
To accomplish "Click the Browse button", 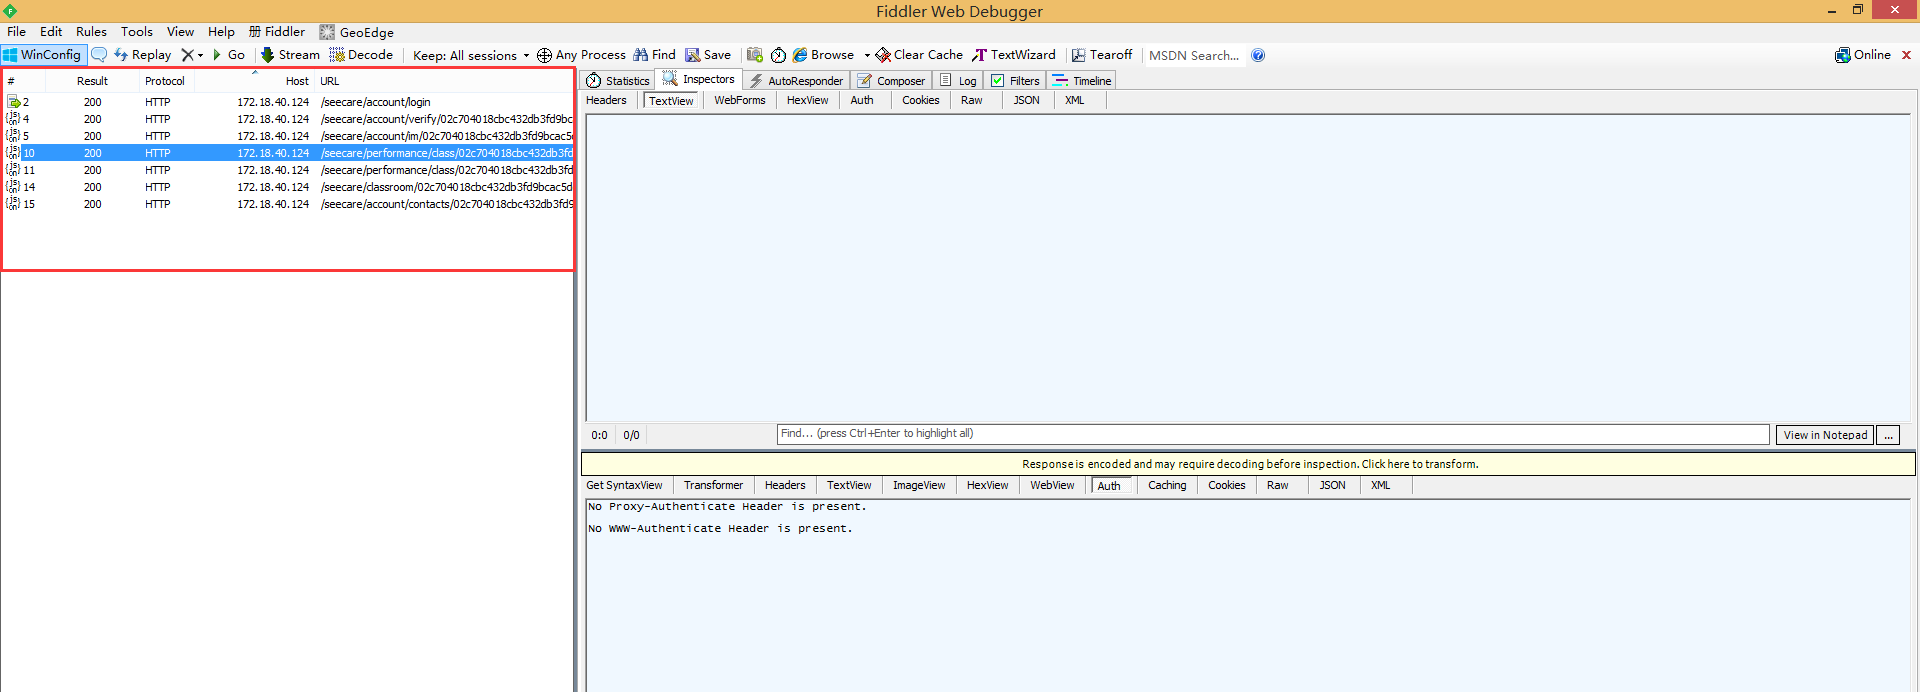I will pyautogui.click(x=824, y=55).
